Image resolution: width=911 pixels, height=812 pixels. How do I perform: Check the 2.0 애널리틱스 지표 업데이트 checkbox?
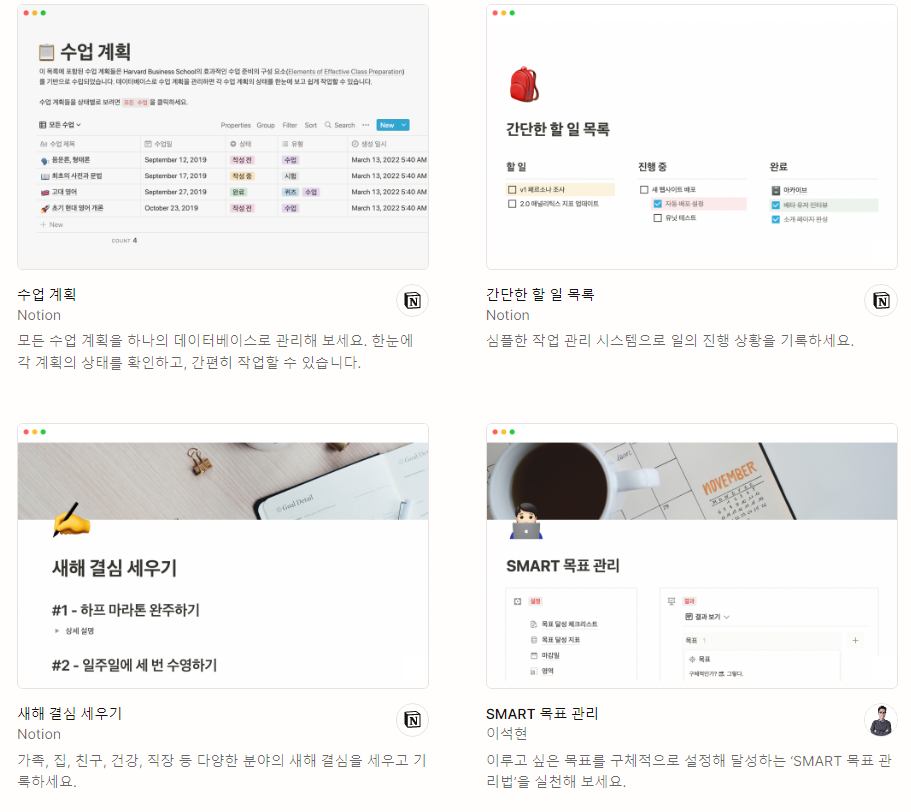[512, 204]
